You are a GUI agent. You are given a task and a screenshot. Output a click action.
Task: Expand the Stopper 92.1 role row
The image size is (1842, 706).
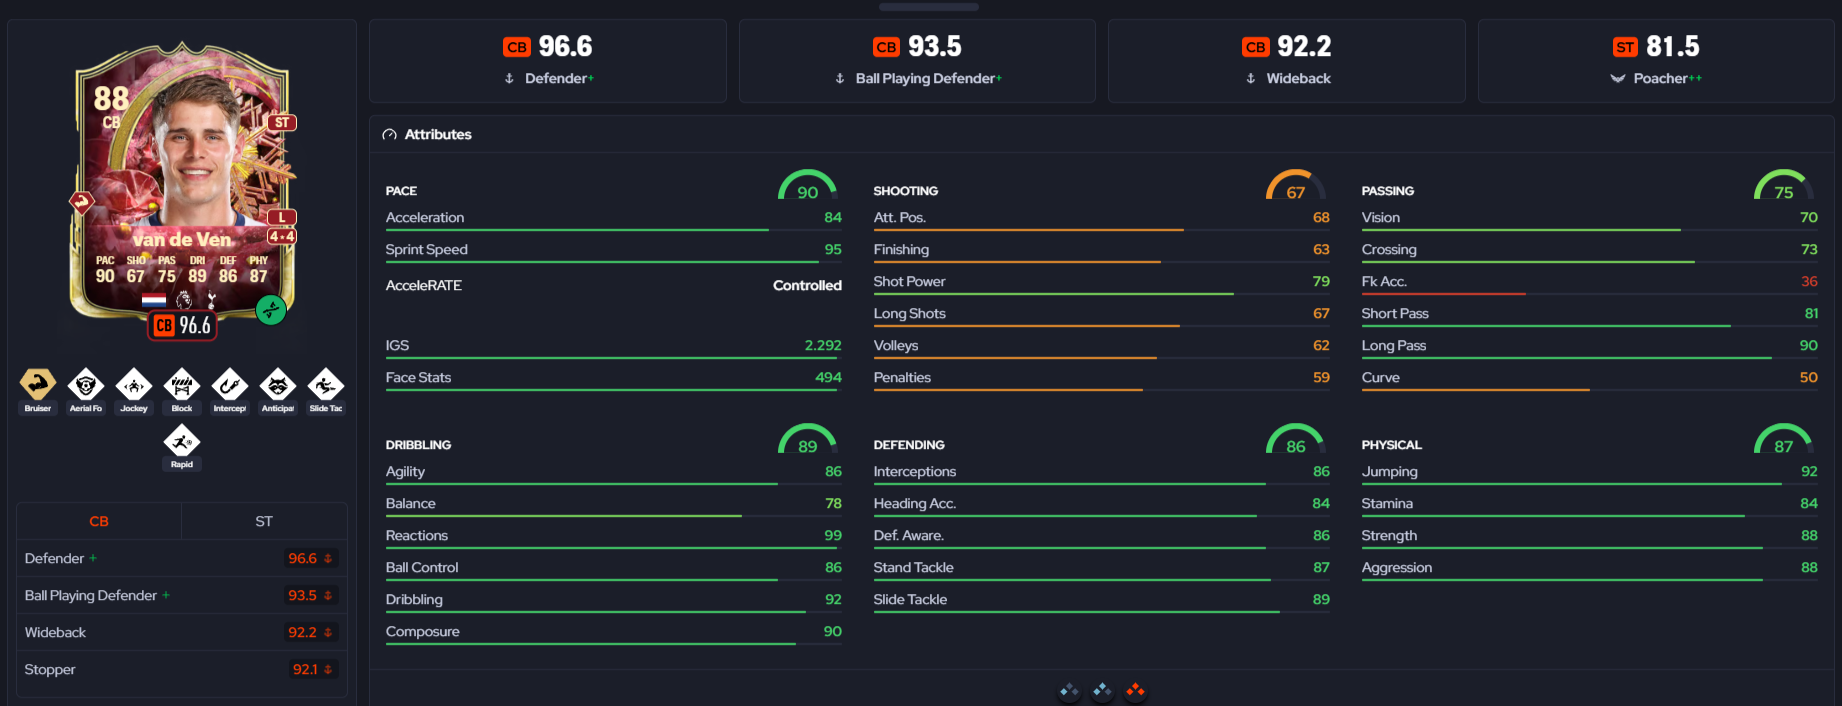pos(182,669)
